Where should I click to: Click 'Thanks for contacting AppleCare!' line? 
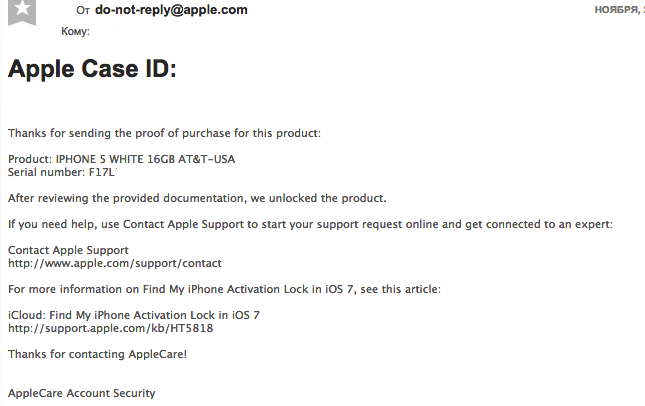point(97,354)
